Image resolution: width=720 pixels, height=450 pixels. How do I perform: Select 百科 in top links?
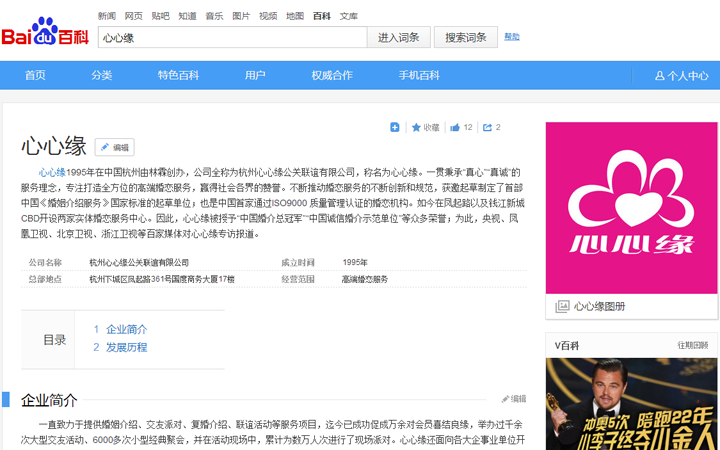point(321,16)
